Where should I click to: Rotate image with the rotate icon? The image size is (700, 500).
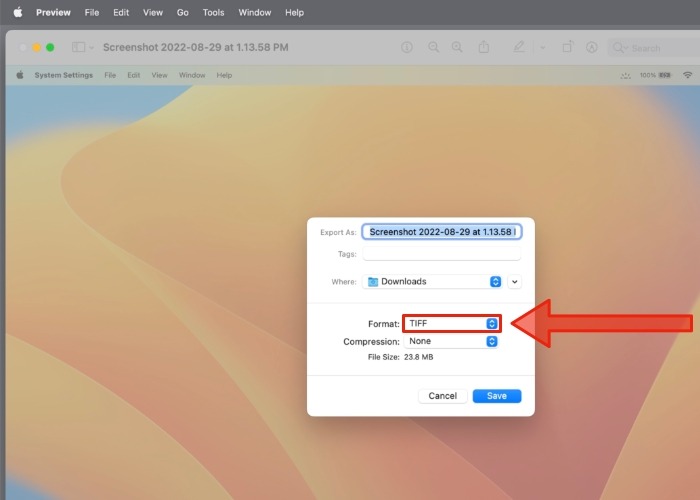click(567, 46)
